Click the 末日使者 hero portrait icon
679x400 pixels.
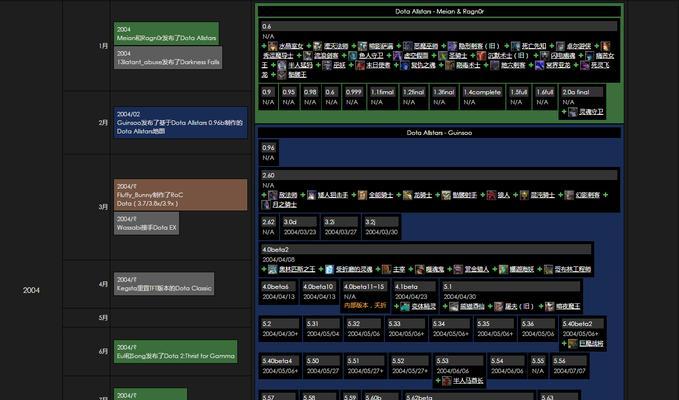[x=360, y=65]
